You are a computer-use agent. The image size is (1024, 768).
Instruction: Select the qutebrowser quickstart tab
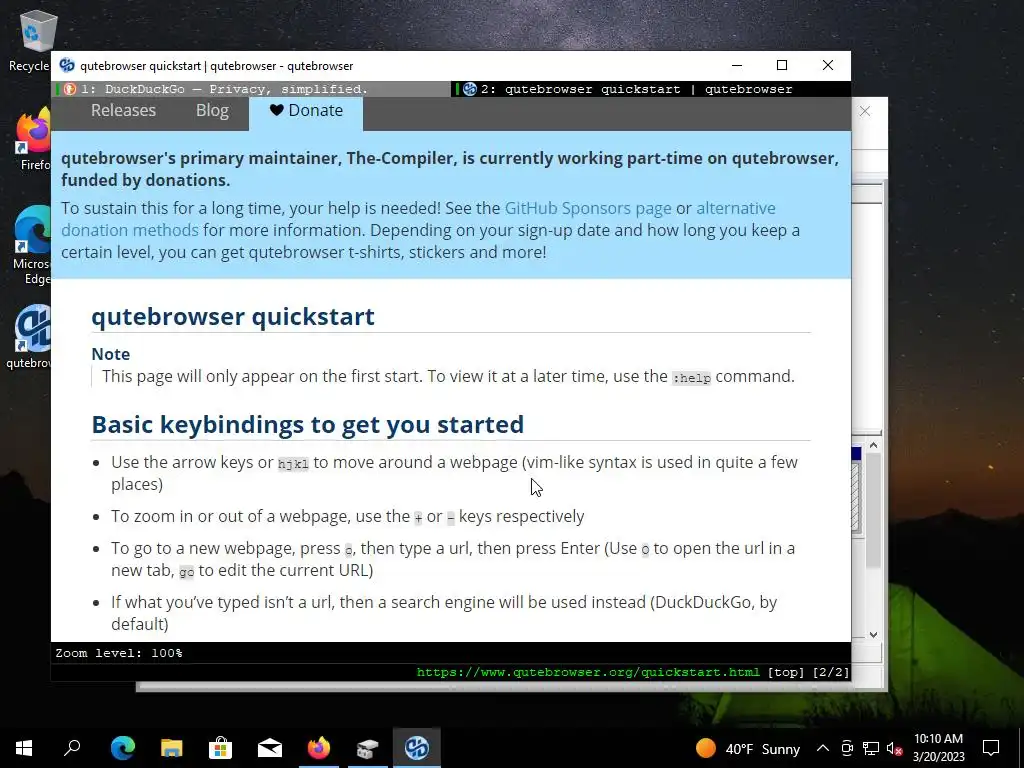(650, 89)
